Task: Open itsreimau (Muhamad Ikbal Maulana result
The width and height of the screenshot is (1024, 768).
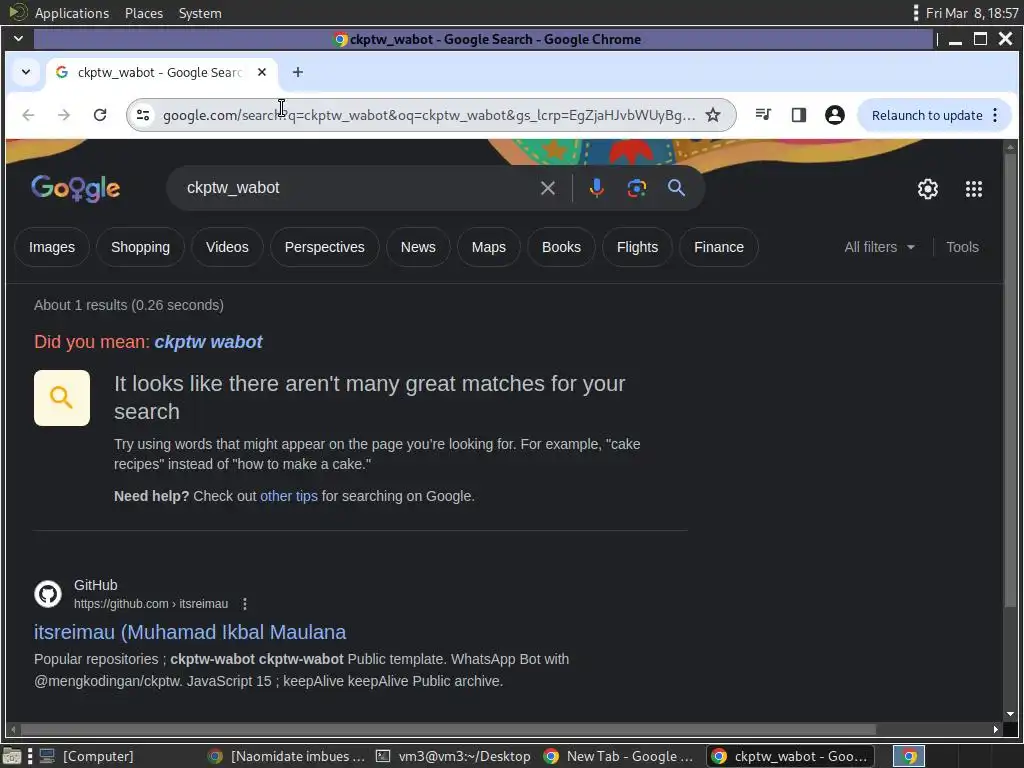Action: 190,632
